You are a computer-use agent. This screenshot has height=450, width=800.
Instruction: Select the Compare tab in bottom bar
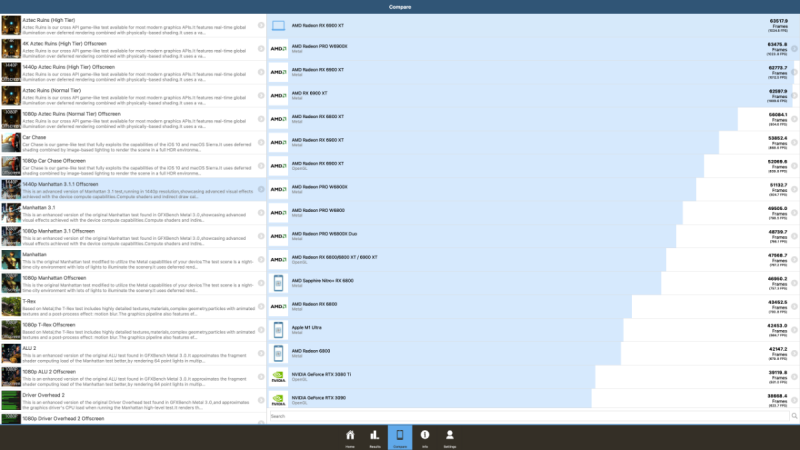(400, 438)
